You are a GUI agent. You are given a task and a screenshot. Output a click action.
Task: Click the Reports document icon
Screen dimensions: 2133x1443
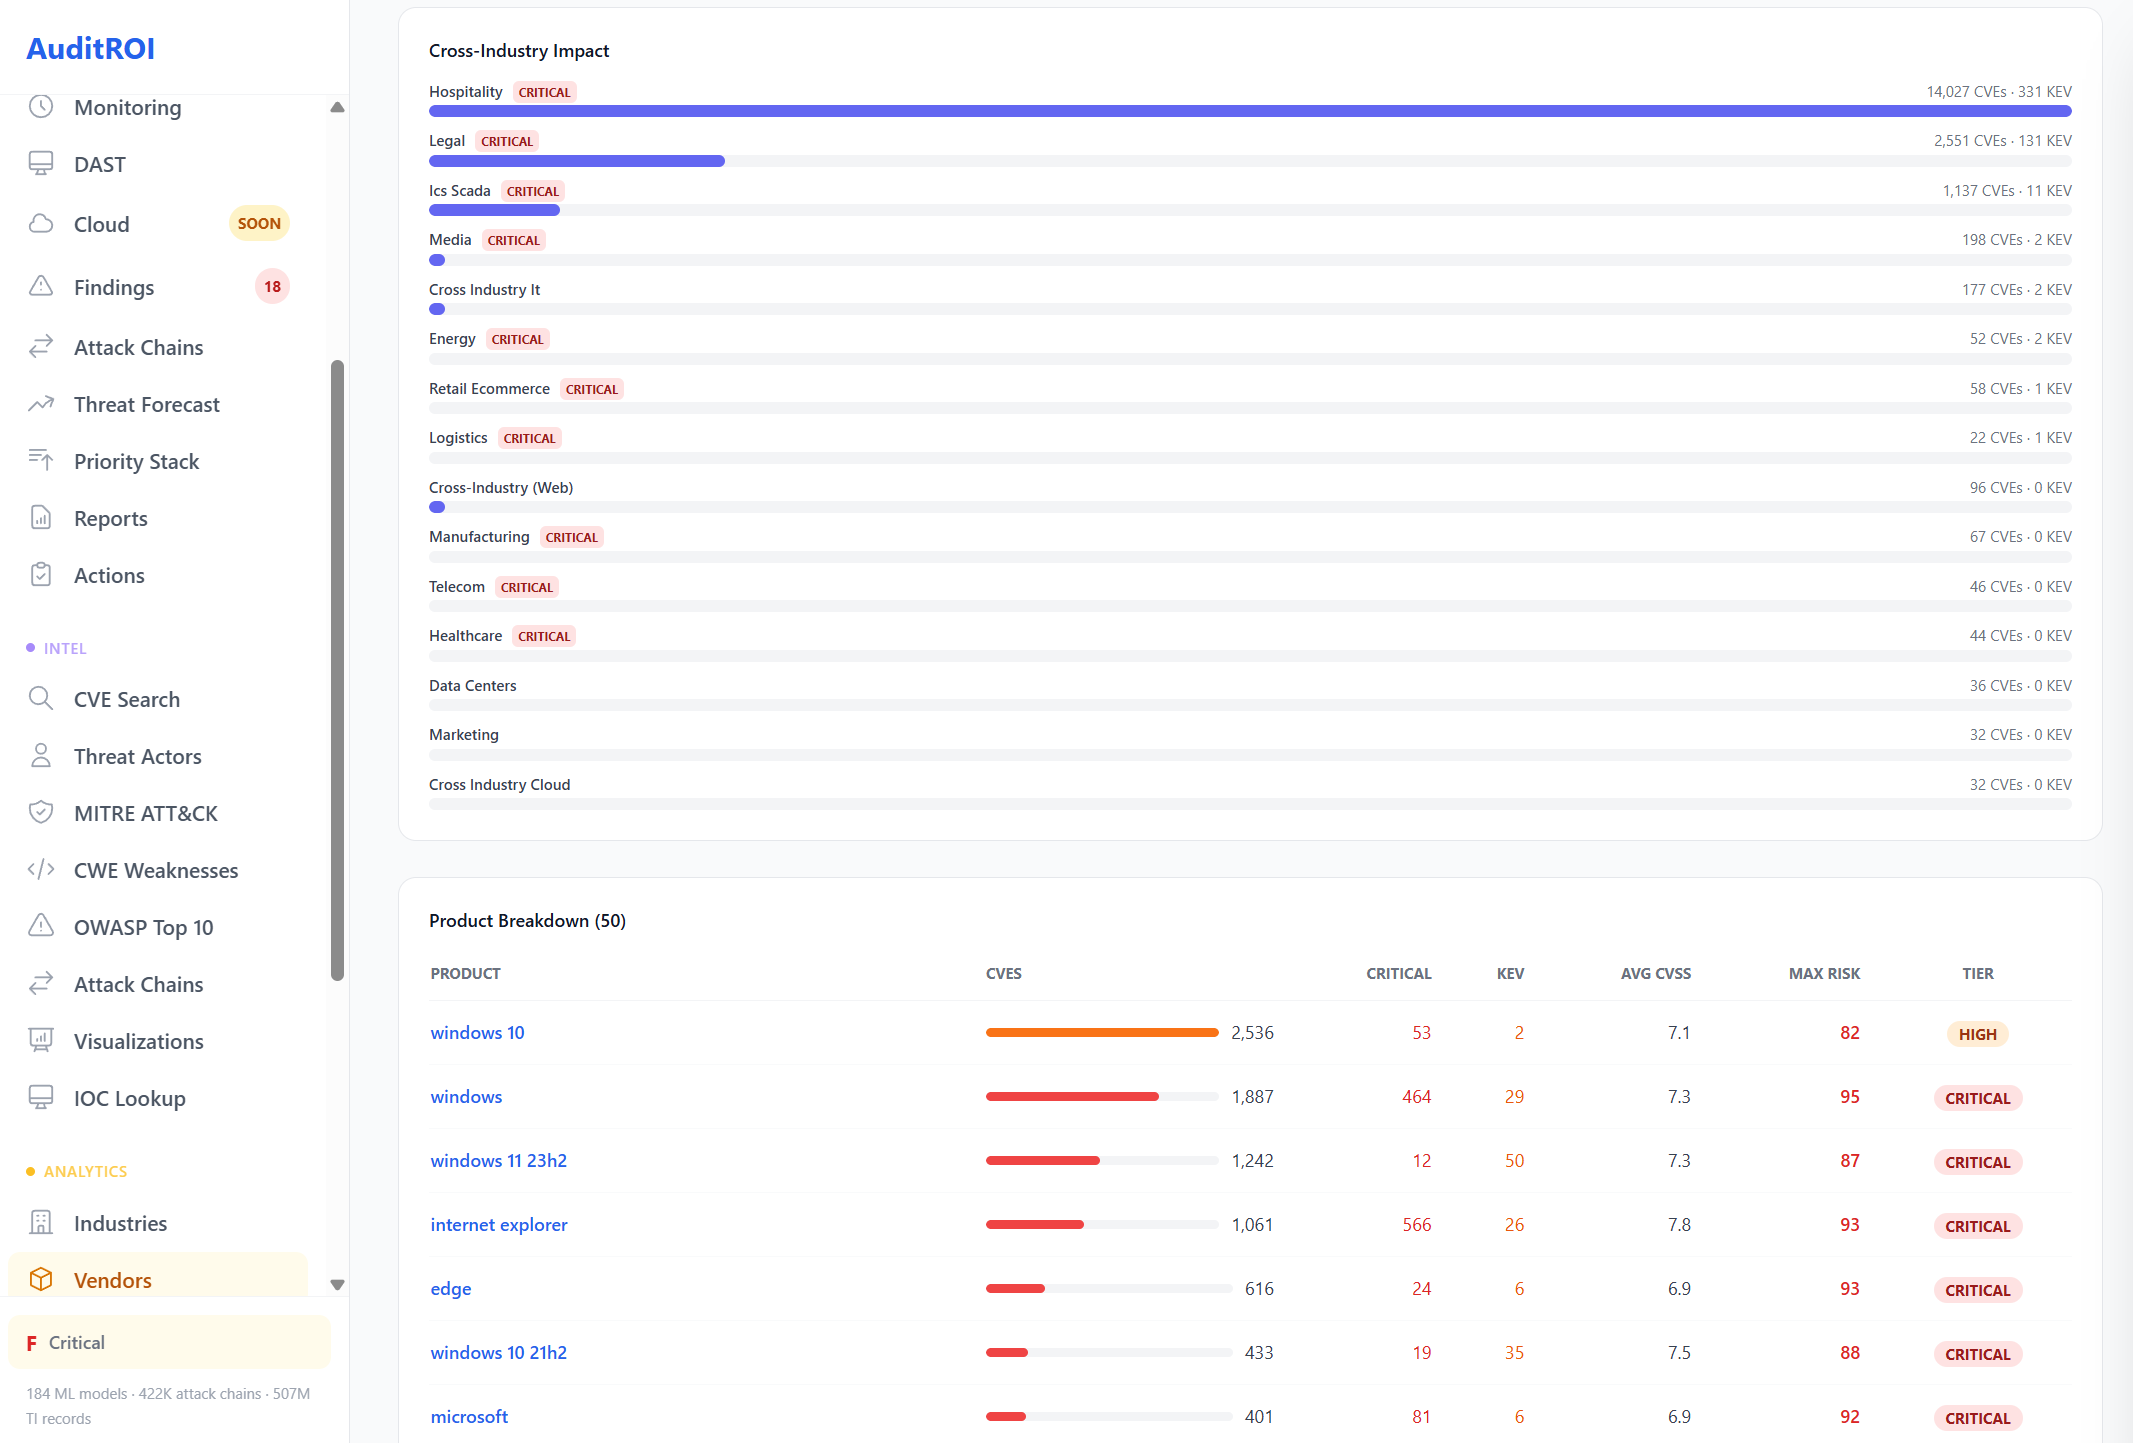pos(41,518)
